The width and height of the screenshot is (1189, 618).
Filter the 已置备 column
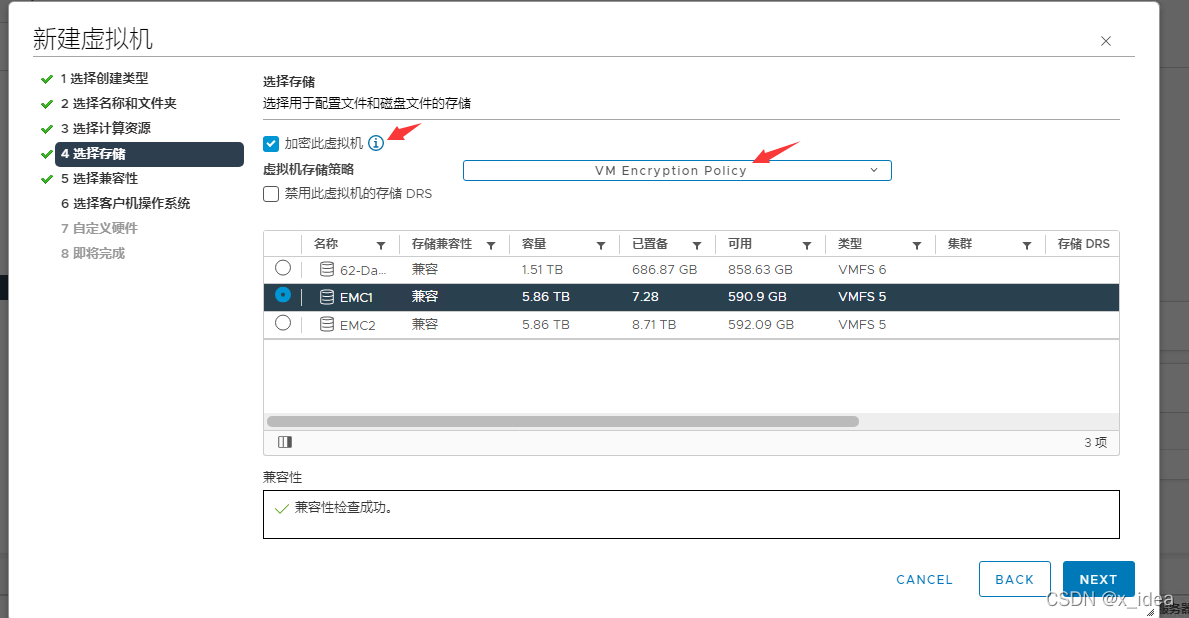[696, 245]
